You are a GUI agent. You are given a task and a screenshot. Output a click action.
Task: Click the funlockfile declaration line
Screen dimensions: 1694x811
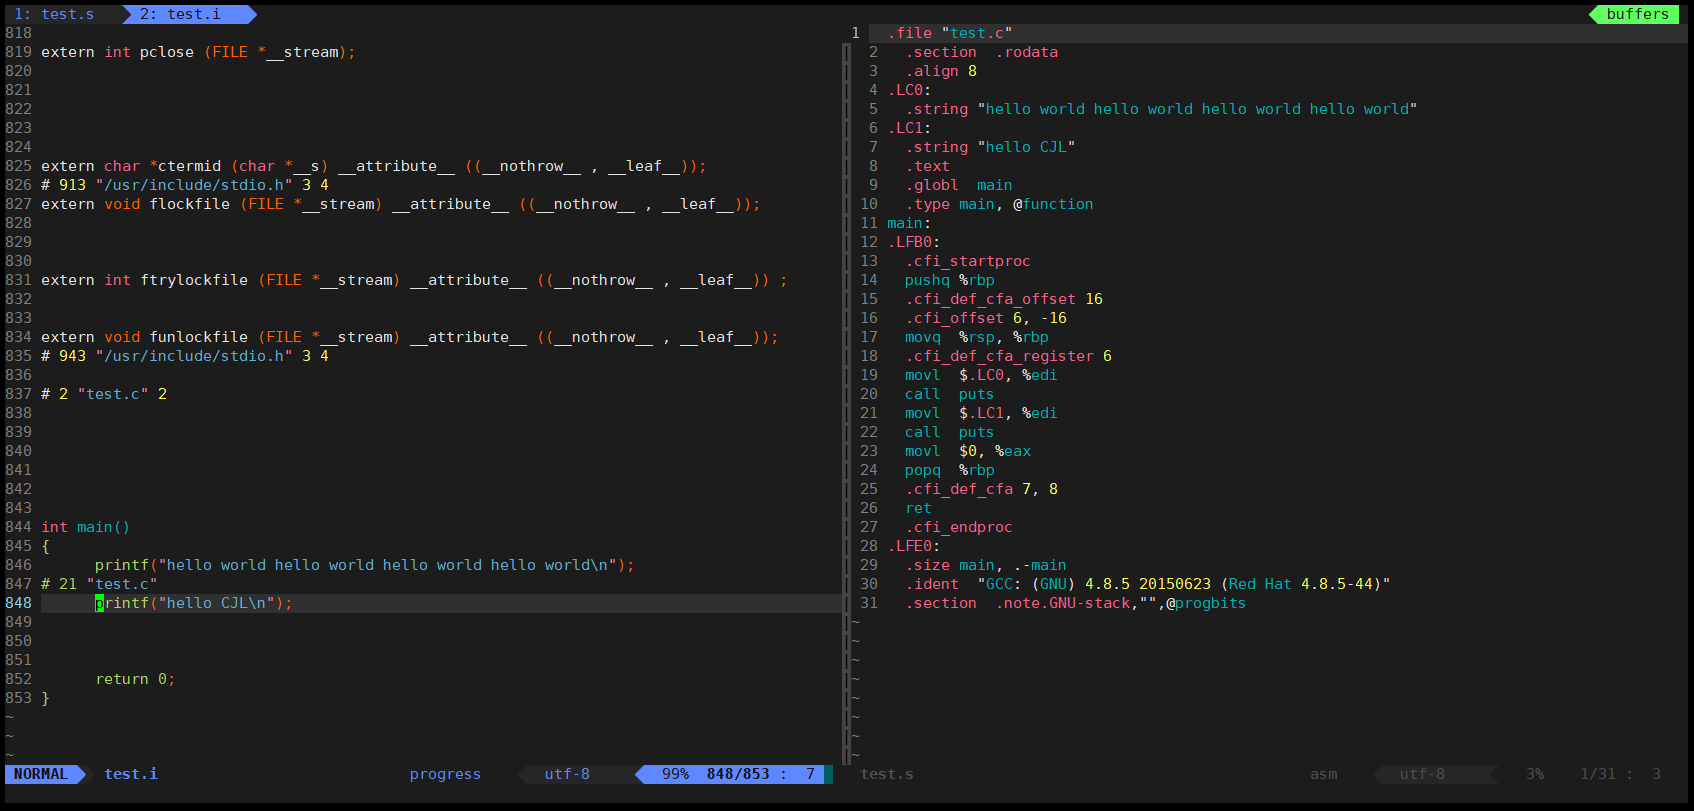coord(410,337)
